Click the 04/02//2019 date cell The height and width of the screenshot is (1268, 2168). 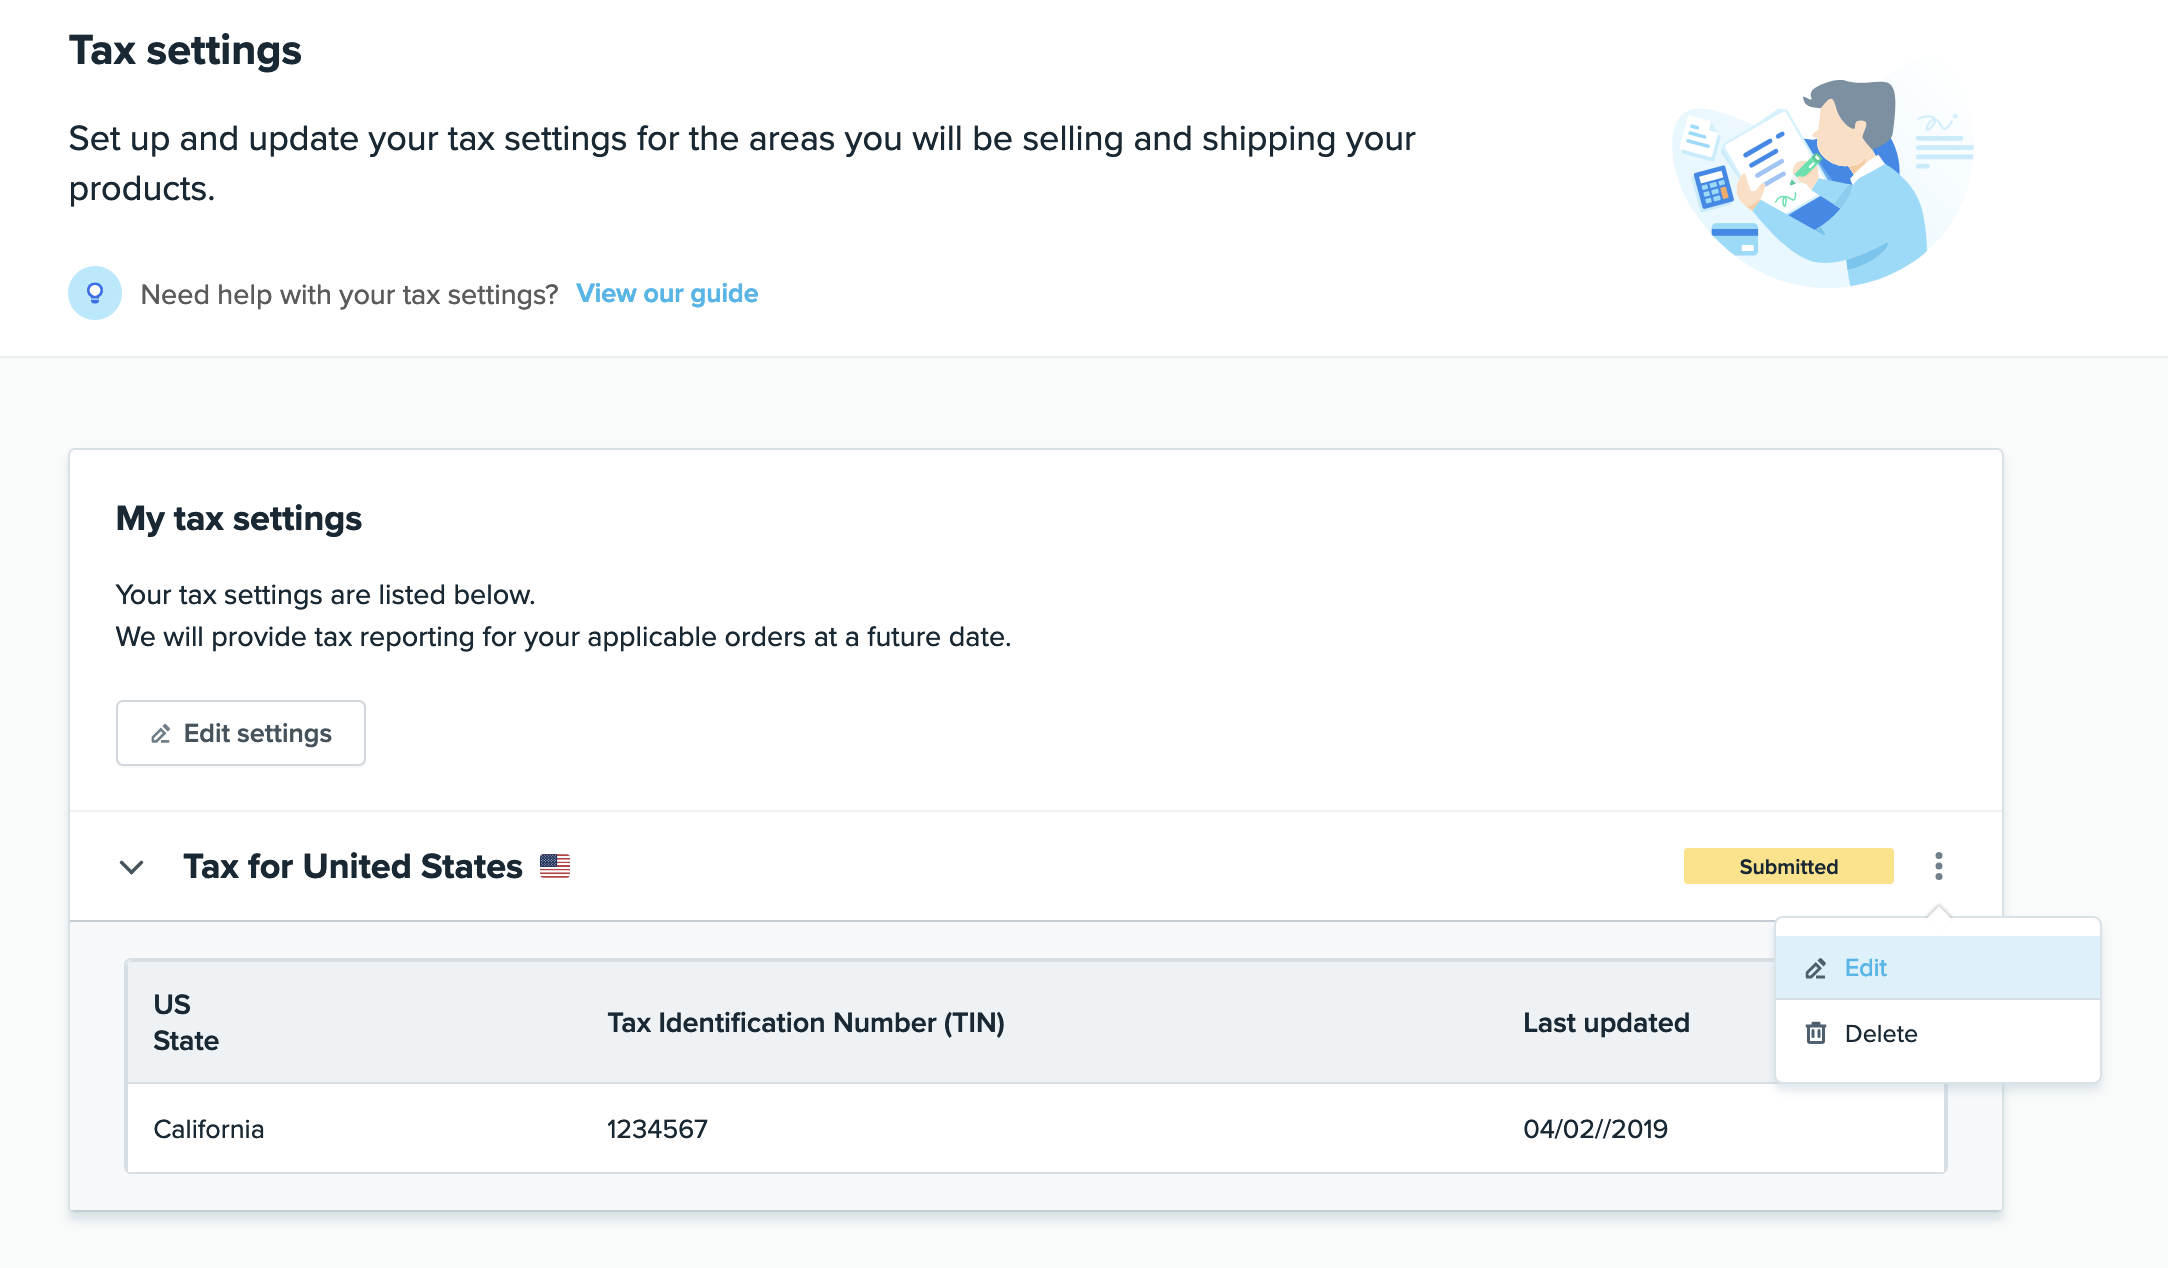(x=1595, y=1129)
